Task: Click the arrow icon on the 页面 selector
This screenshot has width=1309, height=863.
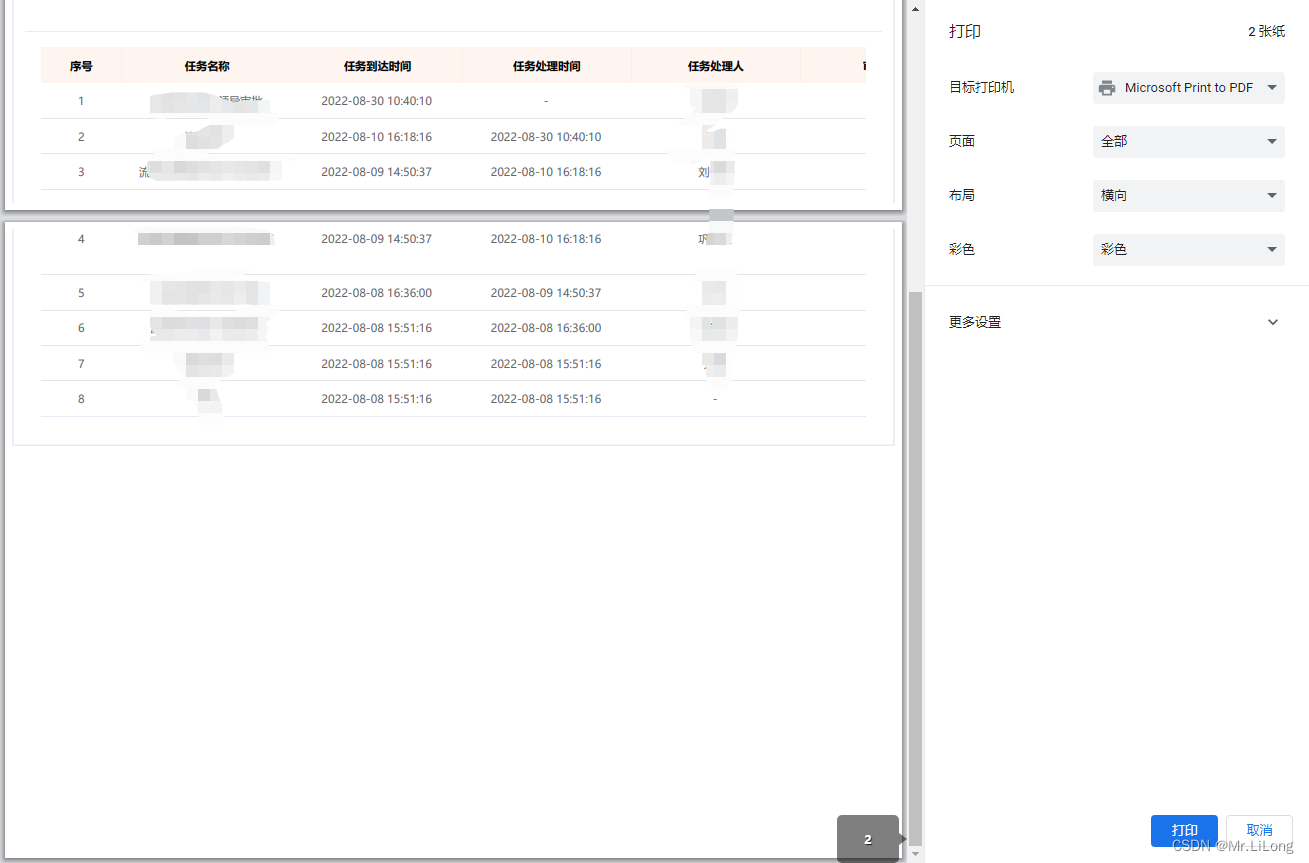Action: click(x=1272, y=141)
